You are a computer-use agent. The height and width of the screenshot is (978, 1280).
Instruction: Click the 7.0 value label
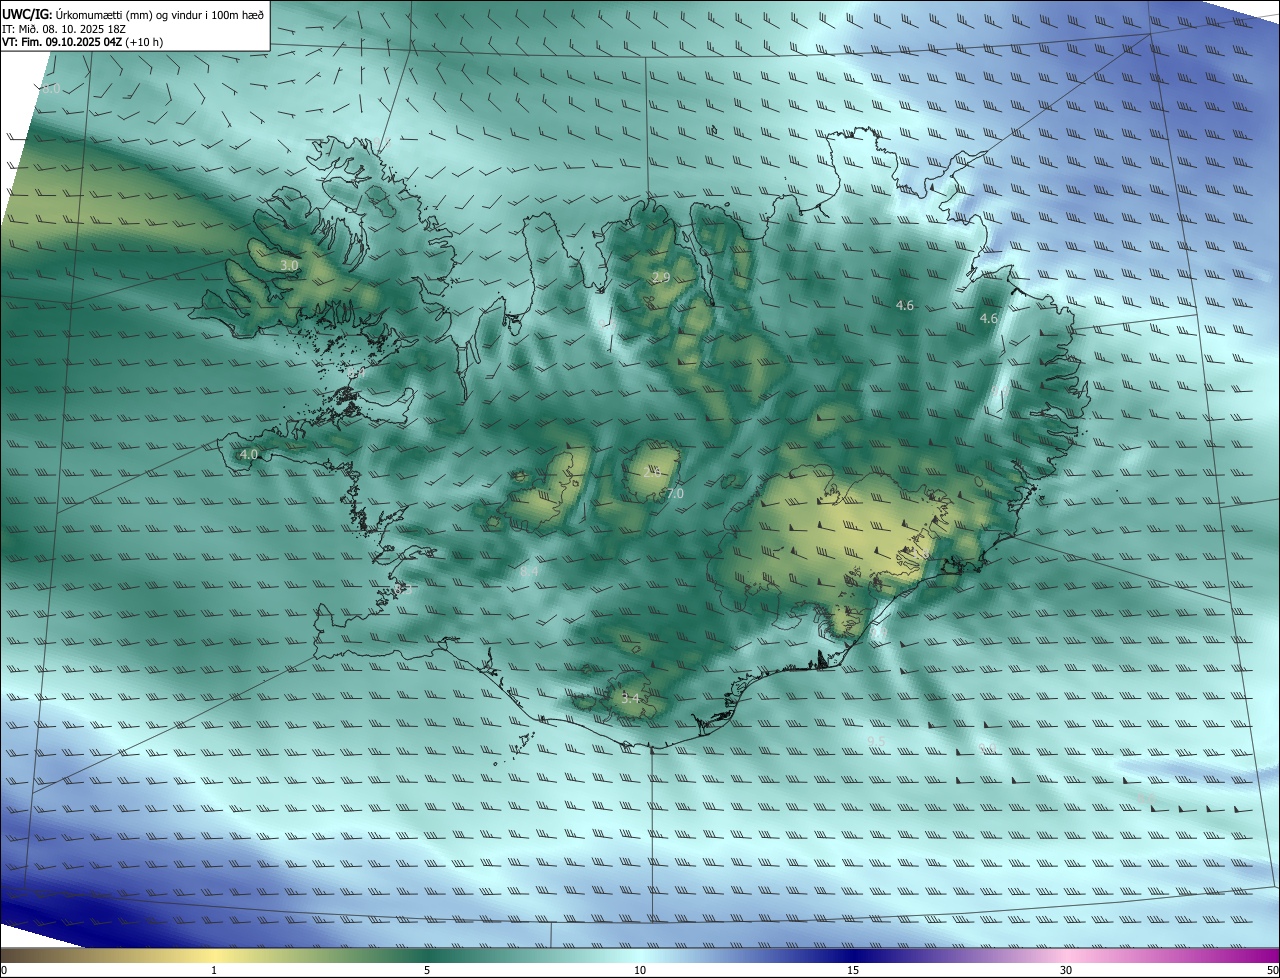675,493
